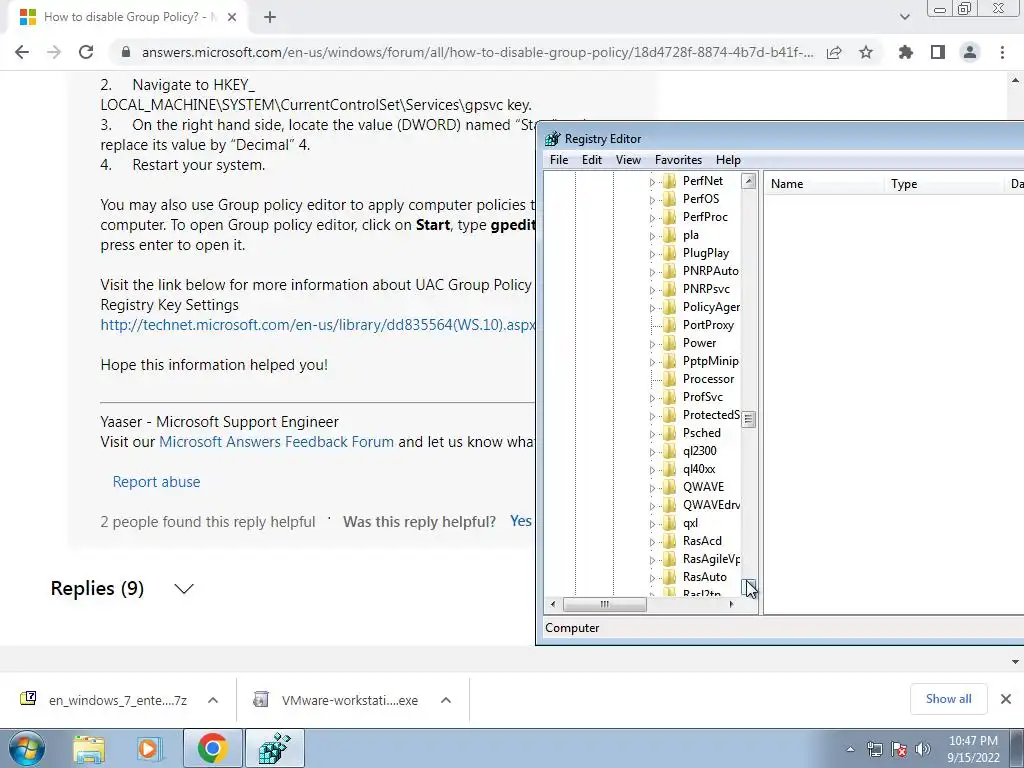Launch Windows Media Player from taskbar

[x=150, y=748]
